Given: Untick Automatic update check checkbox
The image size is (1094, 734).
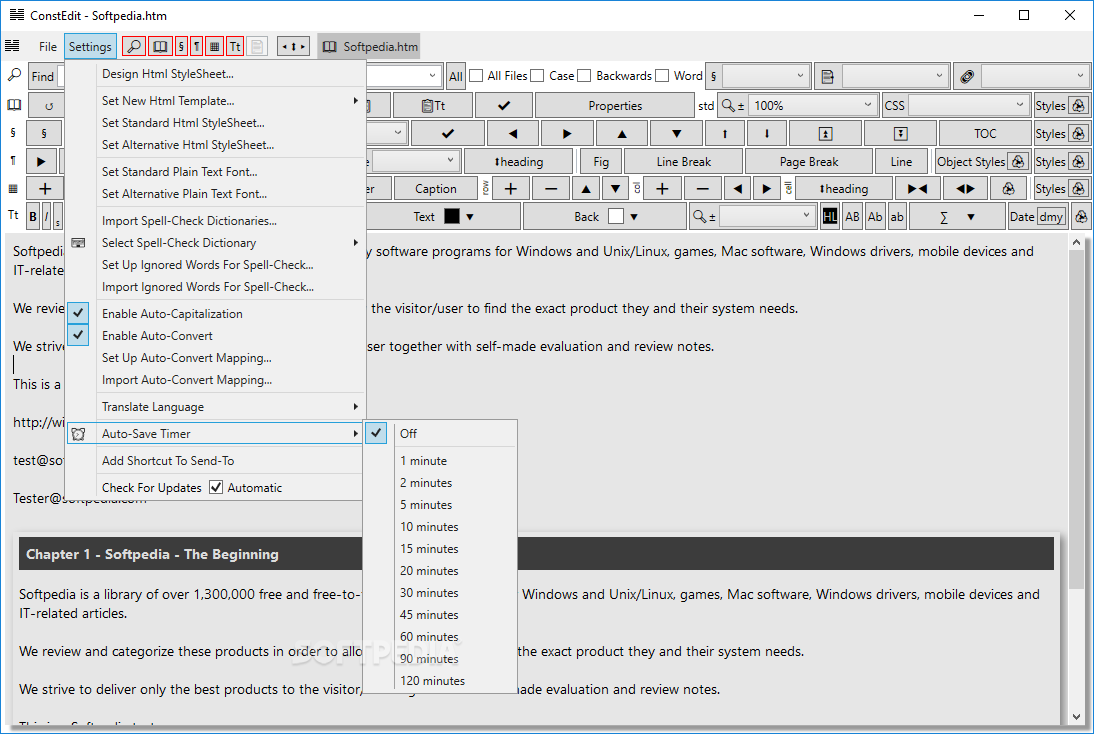Looking at the screenshot, I should 216,487.
